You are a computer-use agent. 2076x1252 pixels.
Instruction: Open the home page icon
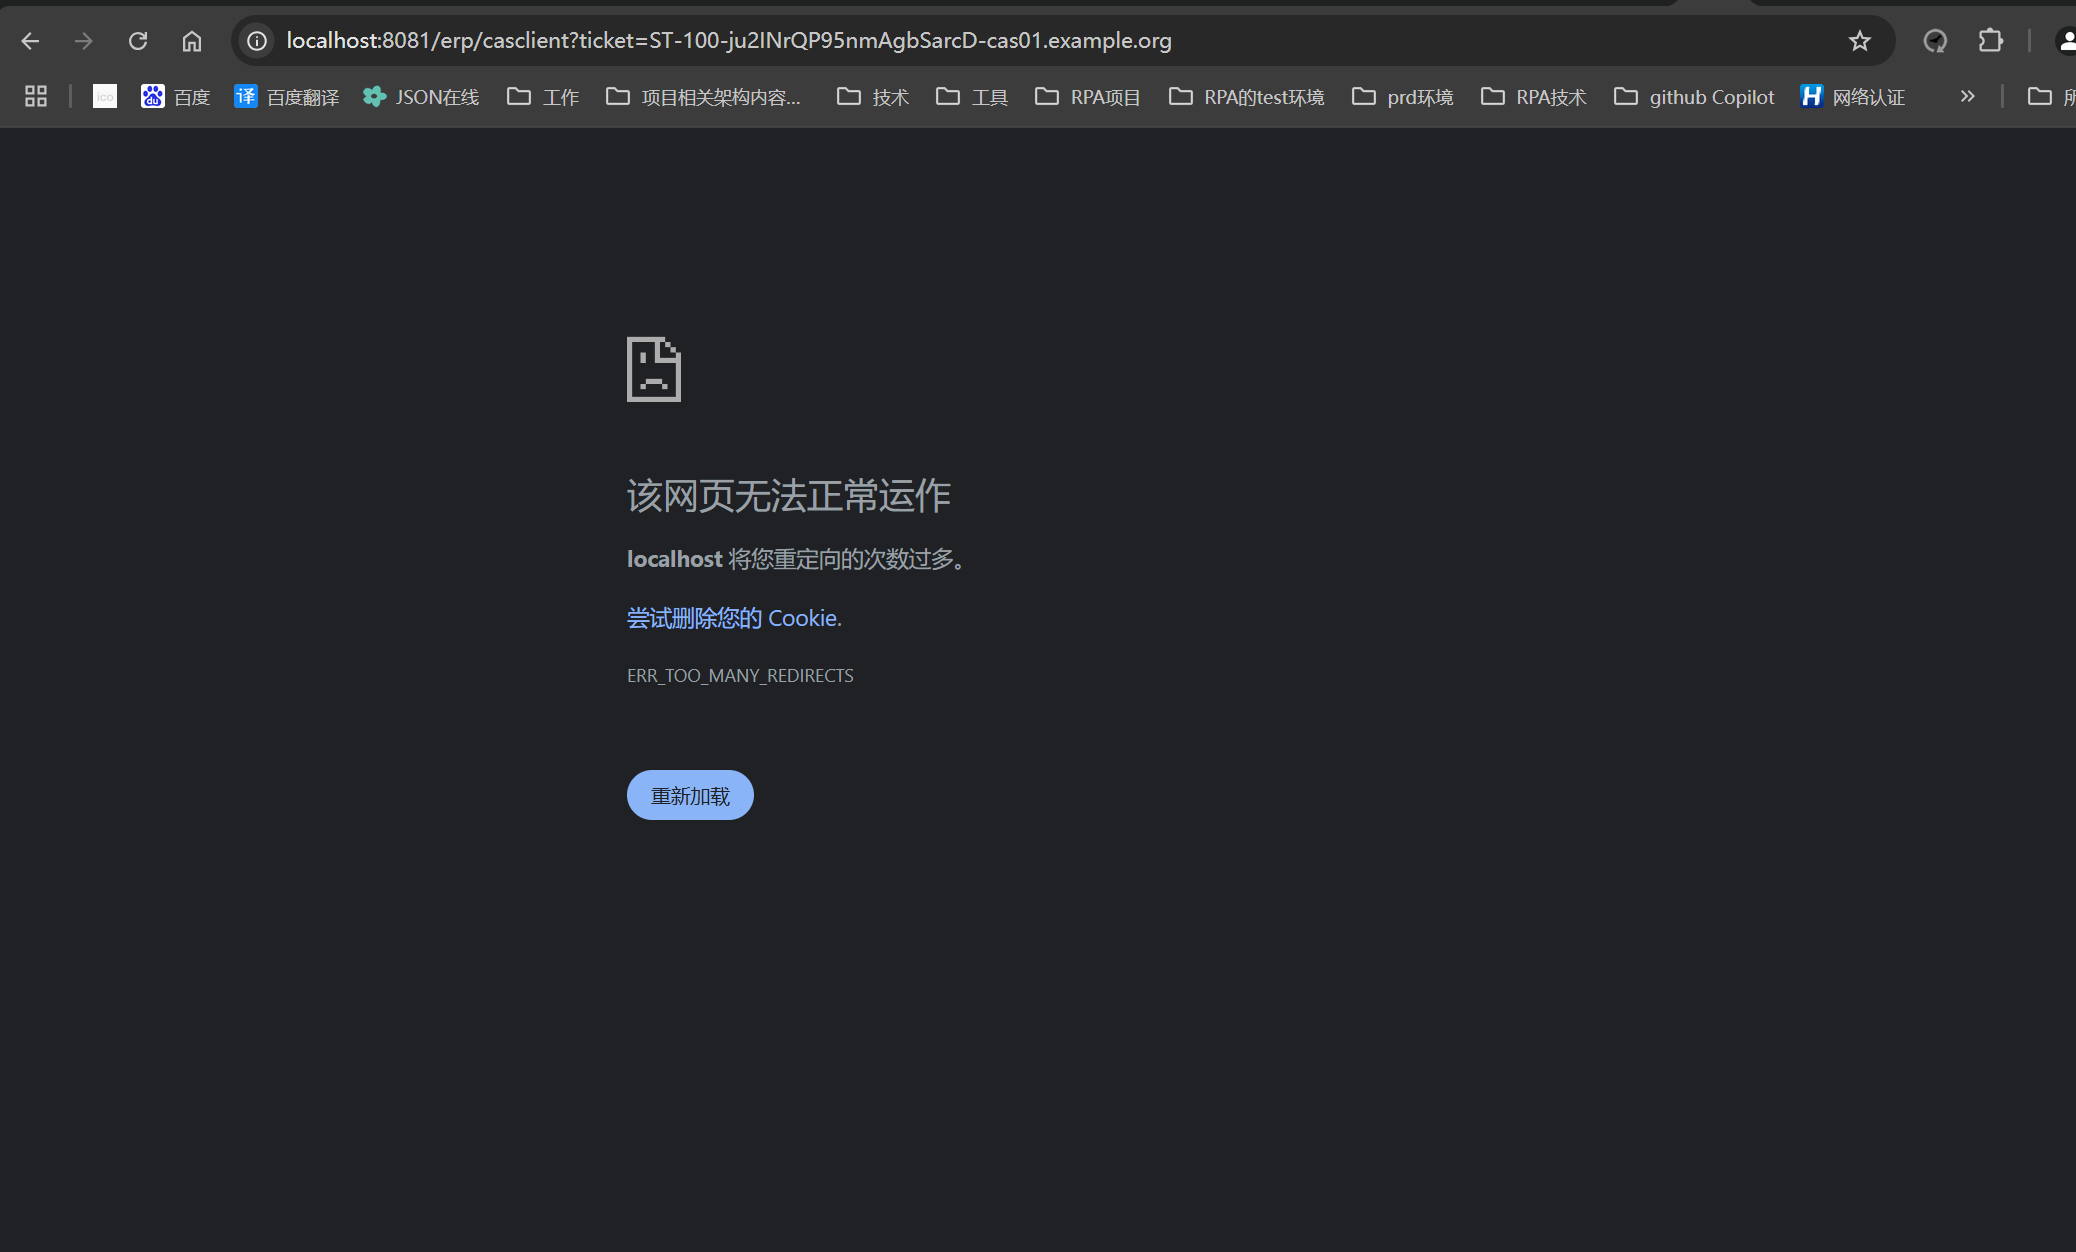pyautogui.click(x=192, y=41)
